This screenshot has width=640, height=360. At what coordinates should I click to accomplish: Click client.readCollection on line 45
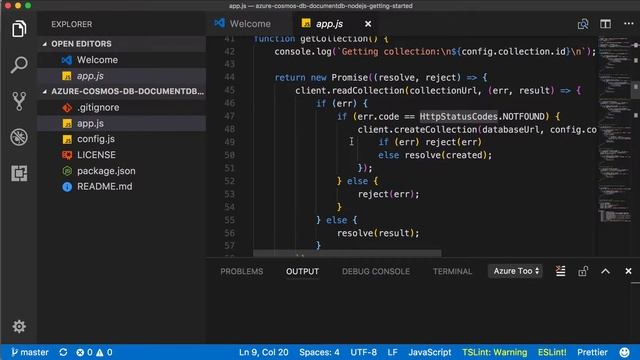[350, 90]
